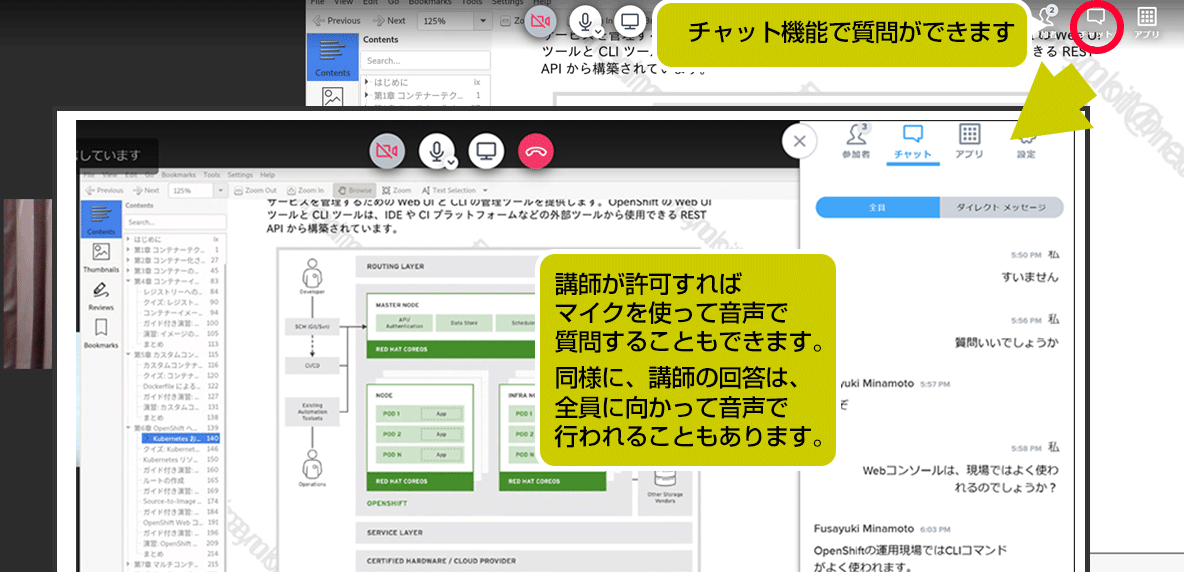Screen dimensions: 1184x572
Task: Click ROUTING LAYER box in the diagram
Action: click(x=523, y=266)
